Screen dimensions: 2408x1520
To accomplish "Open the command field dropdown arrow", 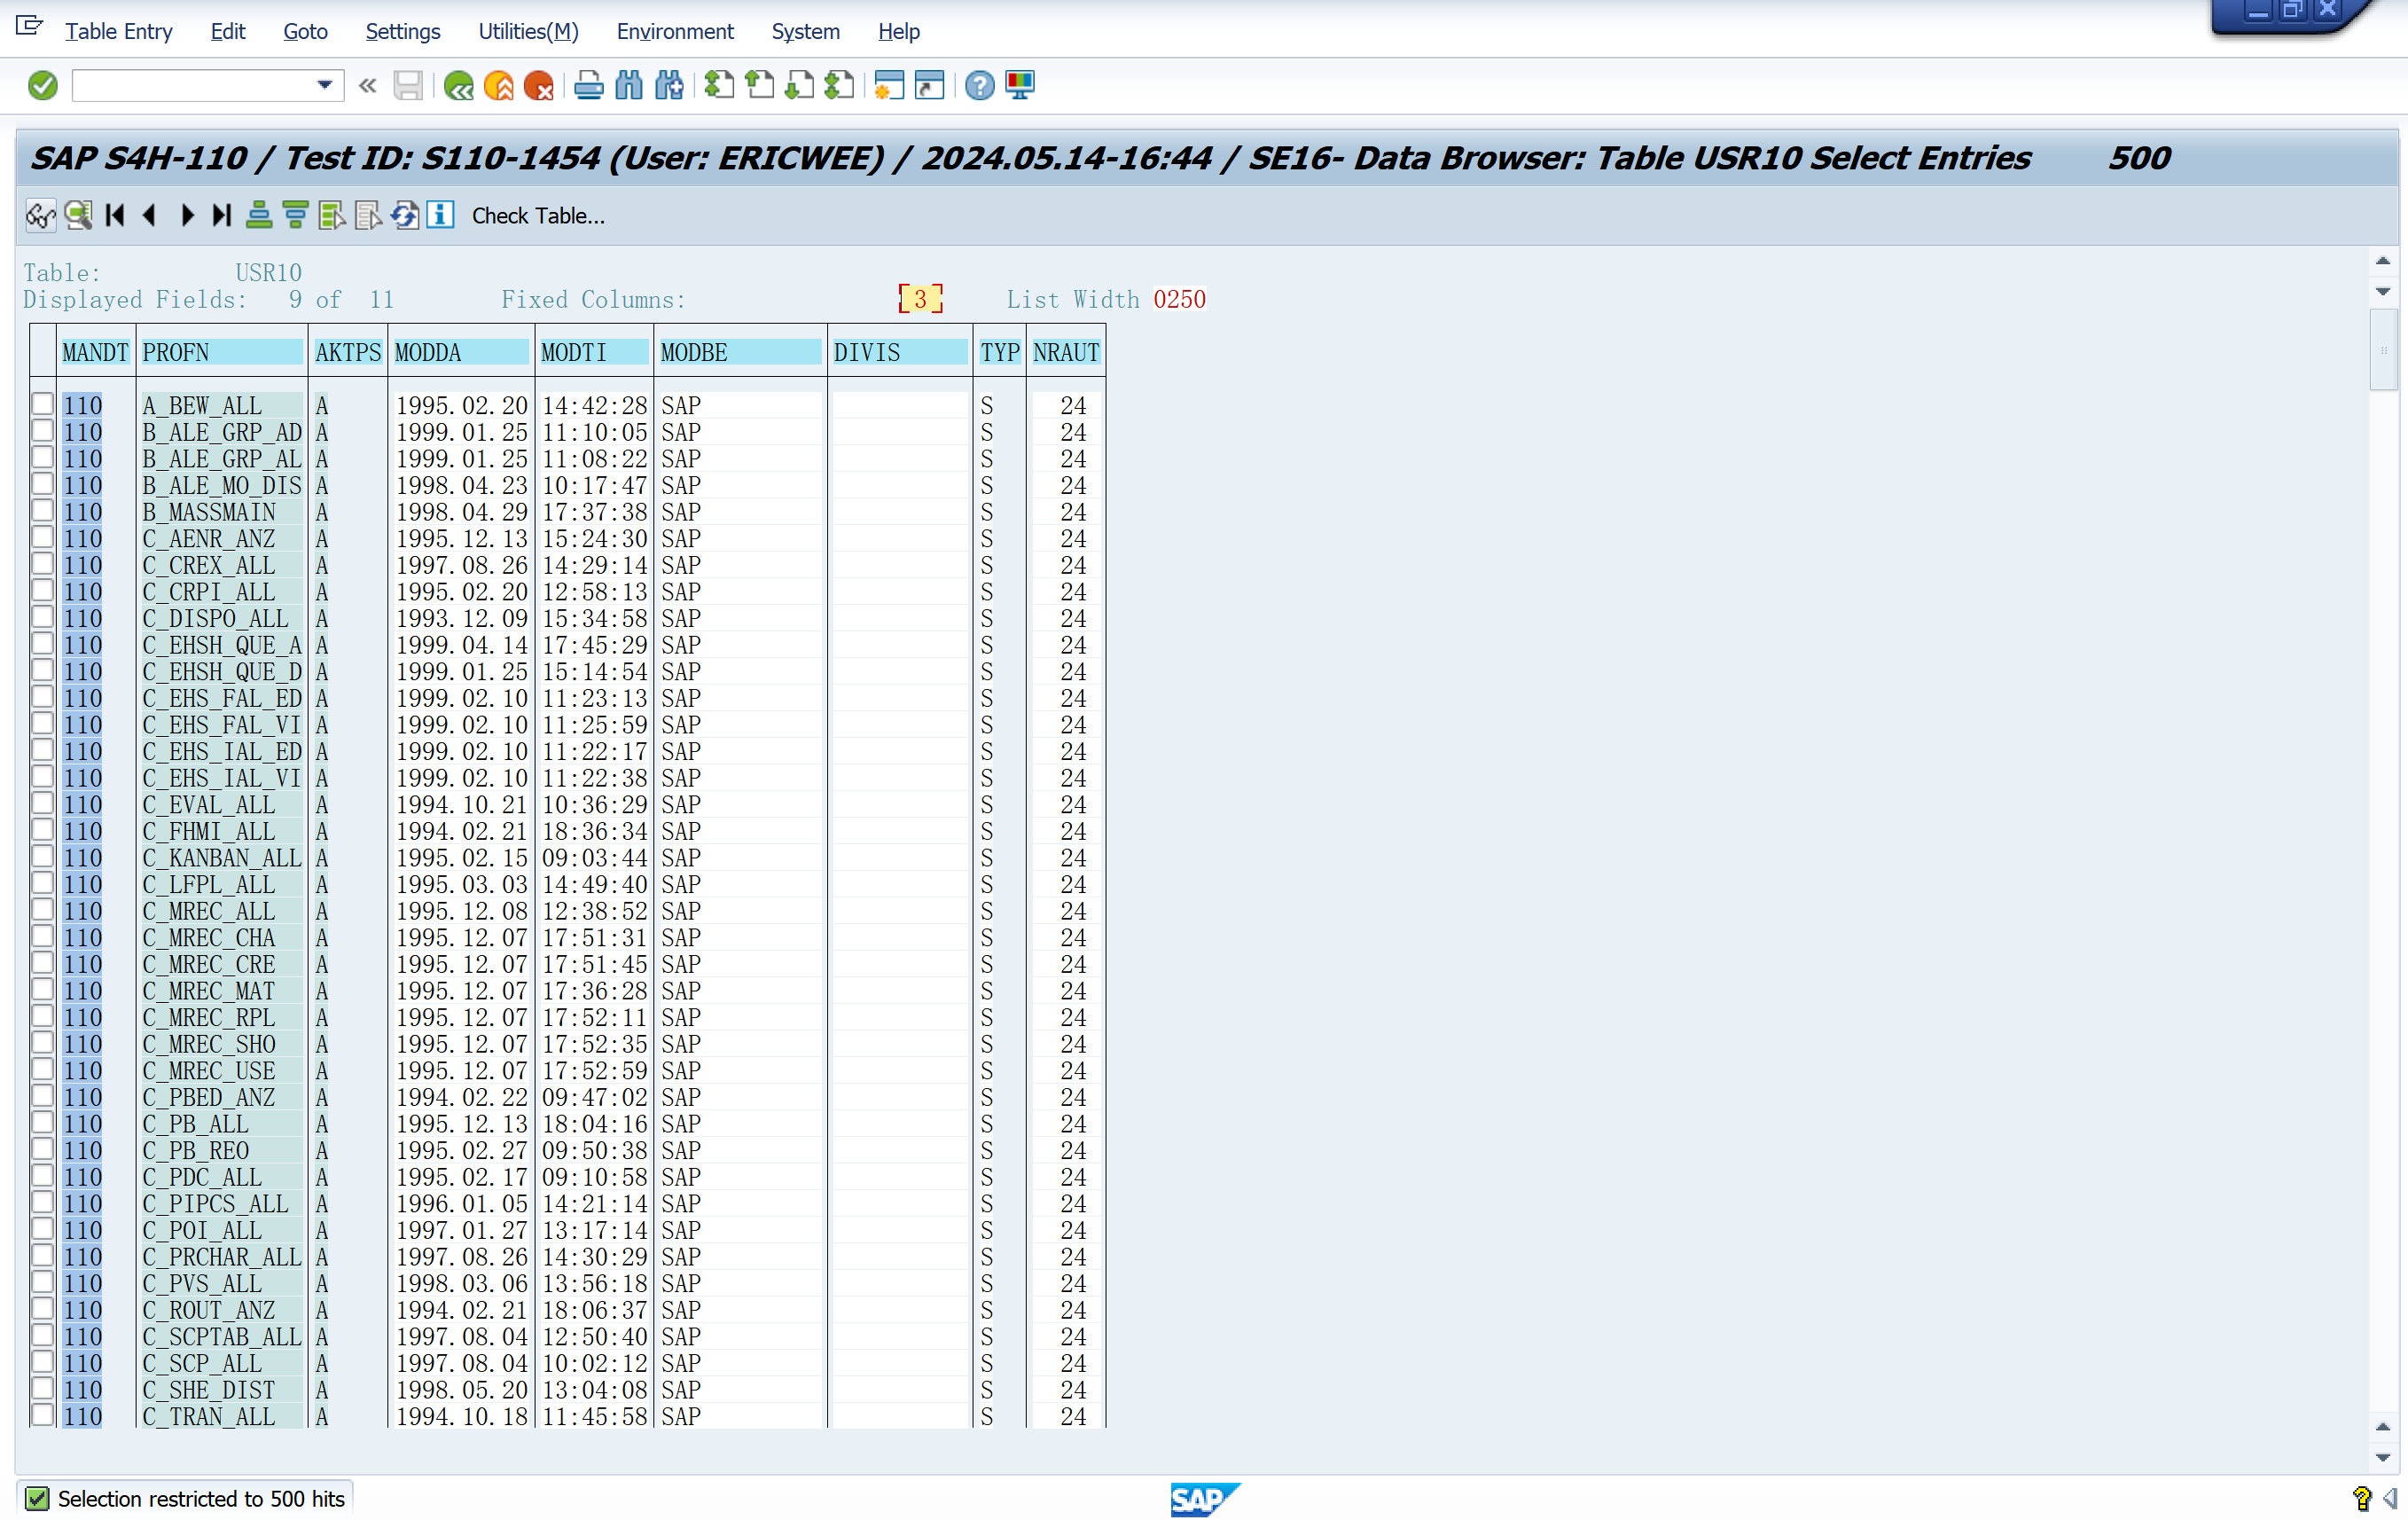I will [324, 86].
